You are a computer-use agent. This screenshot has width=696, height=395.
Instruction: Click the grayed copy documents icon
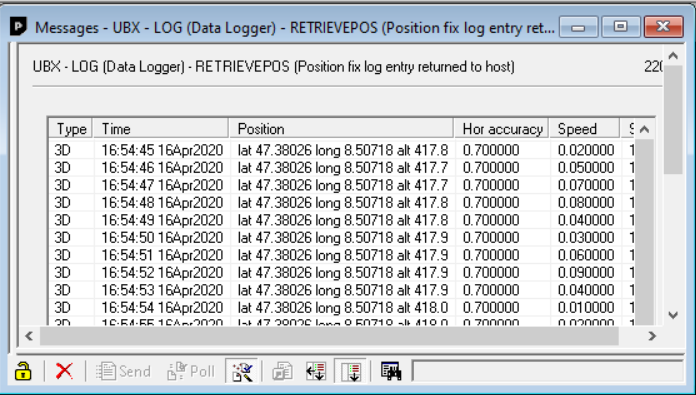click(282, 371)
